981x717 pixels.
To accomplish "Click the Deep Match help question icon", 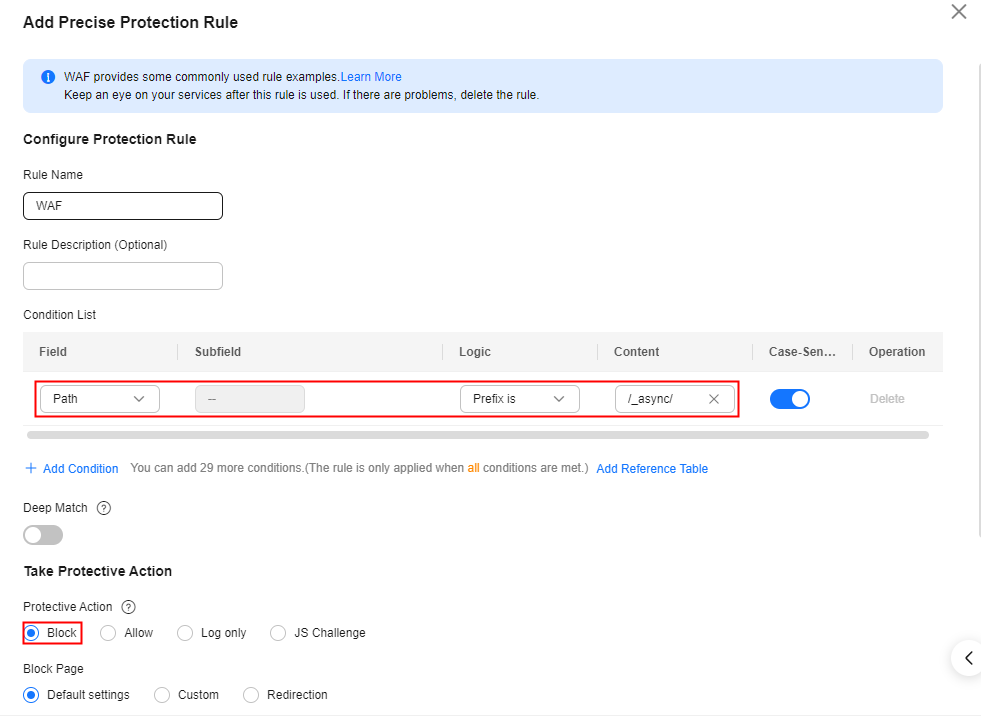I will pos(104,508).
